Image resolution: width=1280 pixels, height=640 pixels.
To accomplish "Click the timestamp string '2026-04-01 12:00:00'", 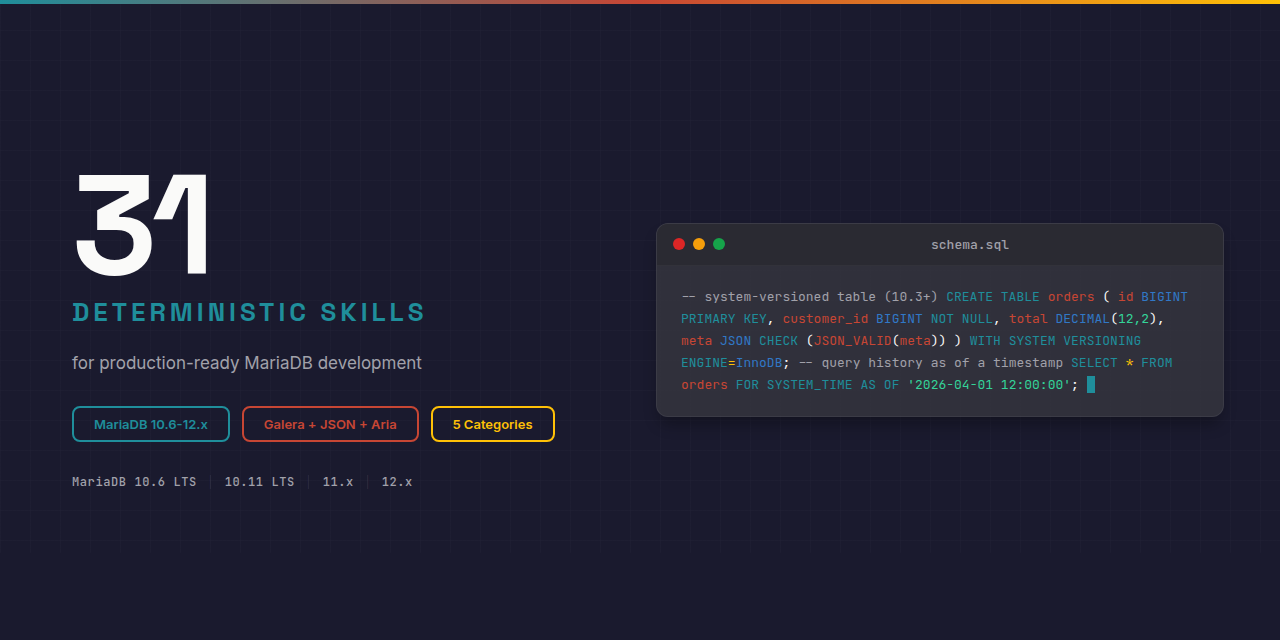I will (989, 385).
